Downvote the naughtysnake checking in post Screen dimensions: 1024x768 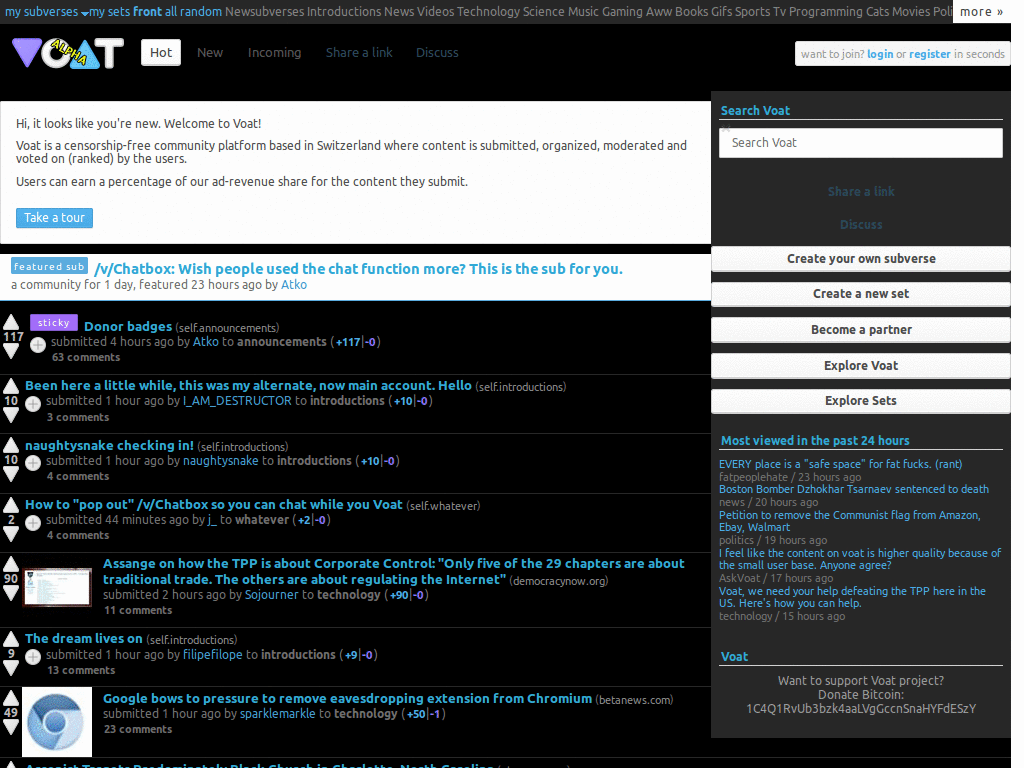(x=10, y=473)
